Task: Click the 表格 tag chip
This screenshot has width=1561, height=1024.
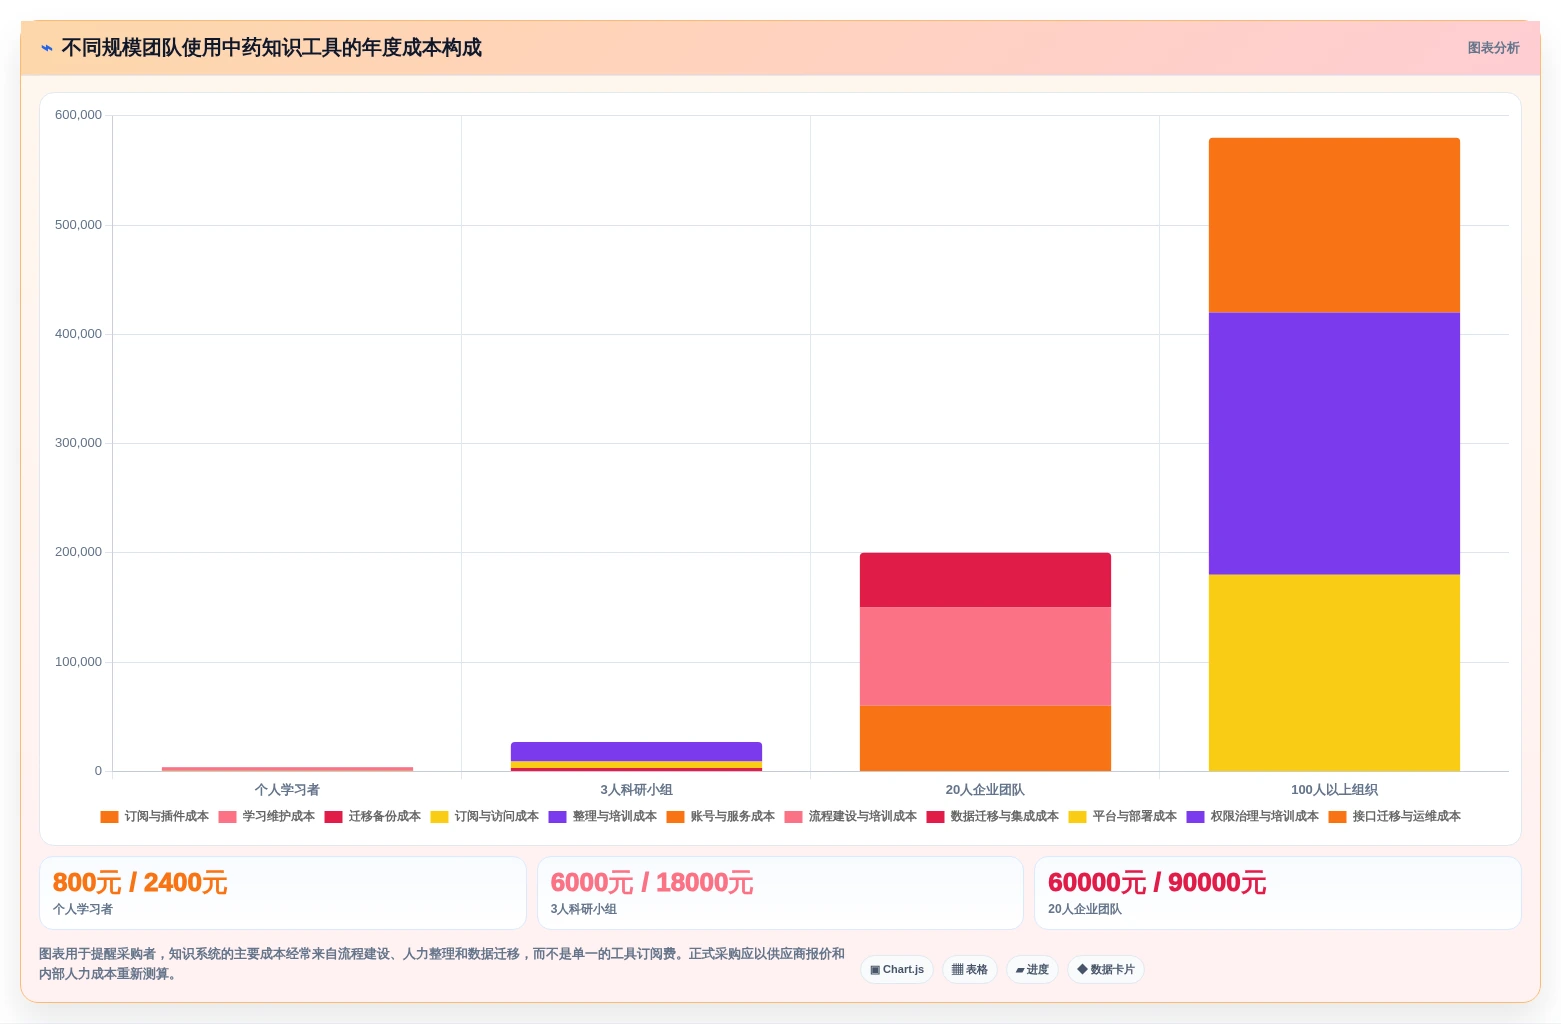Action: [x=970, y=970]
